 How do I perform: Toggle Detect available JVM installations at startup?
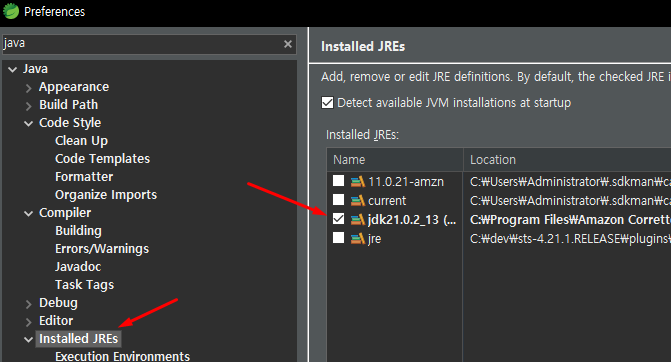pyautogui.click(x=327, y=103)
